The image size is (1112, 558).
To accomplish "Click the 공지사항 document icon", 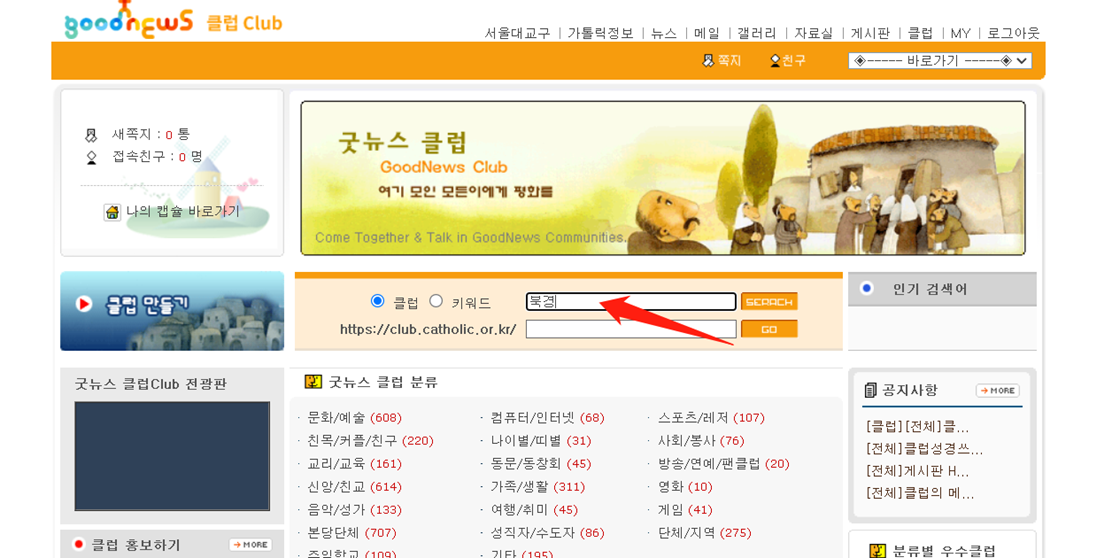I will pyautogui.click(x=870, y=390).
